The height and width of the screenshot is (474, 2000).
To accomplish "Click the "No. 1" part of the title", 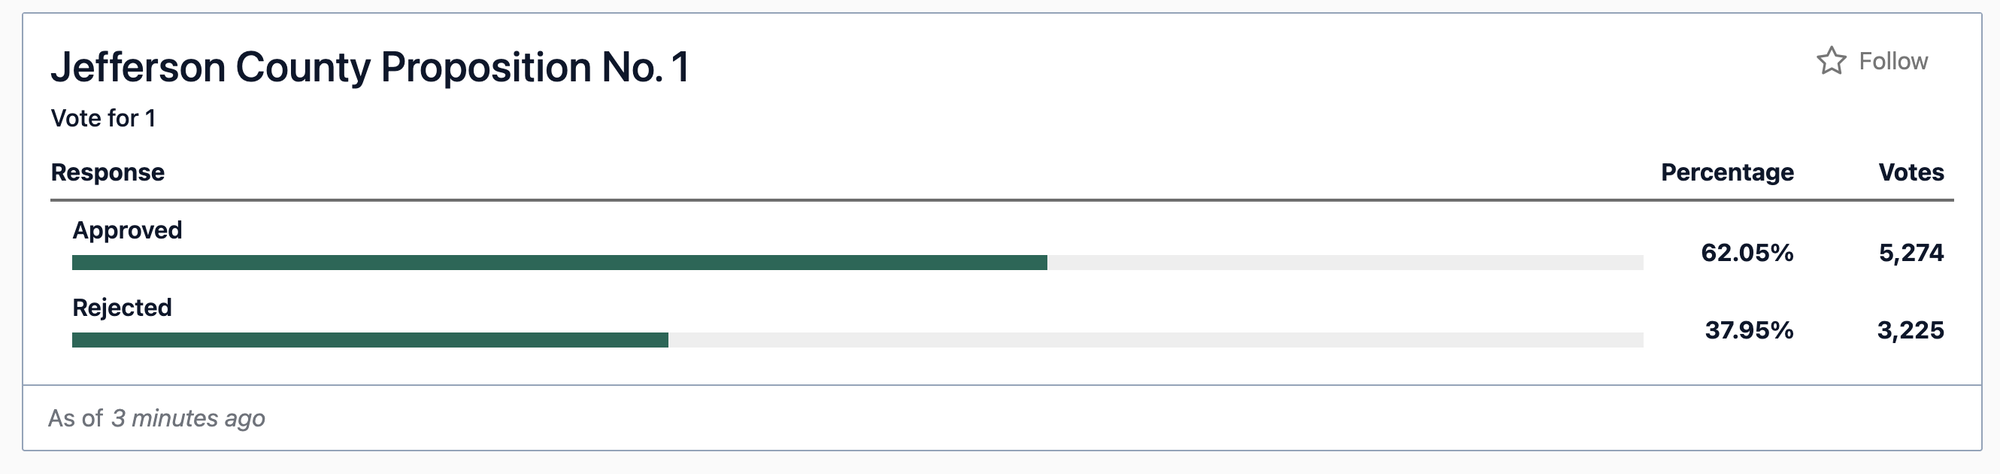I will tap(645, 67).
